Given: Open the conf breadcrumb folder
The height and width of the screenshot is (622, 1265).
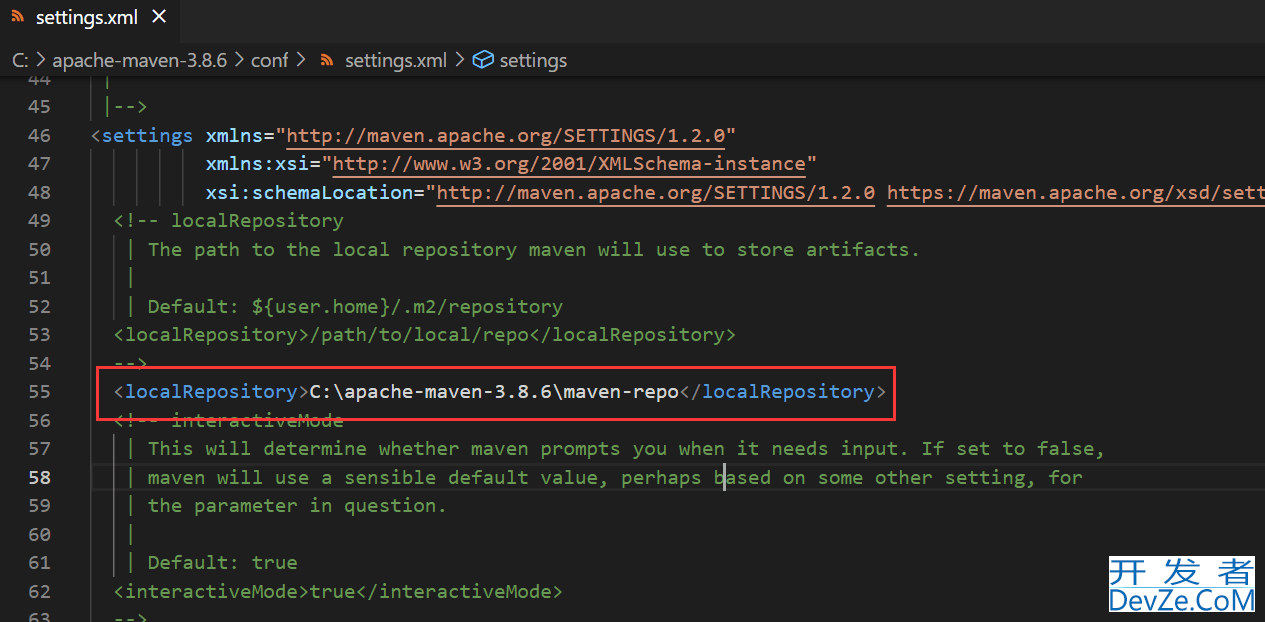Looking at the screenshot, I should tap(269, 60).
